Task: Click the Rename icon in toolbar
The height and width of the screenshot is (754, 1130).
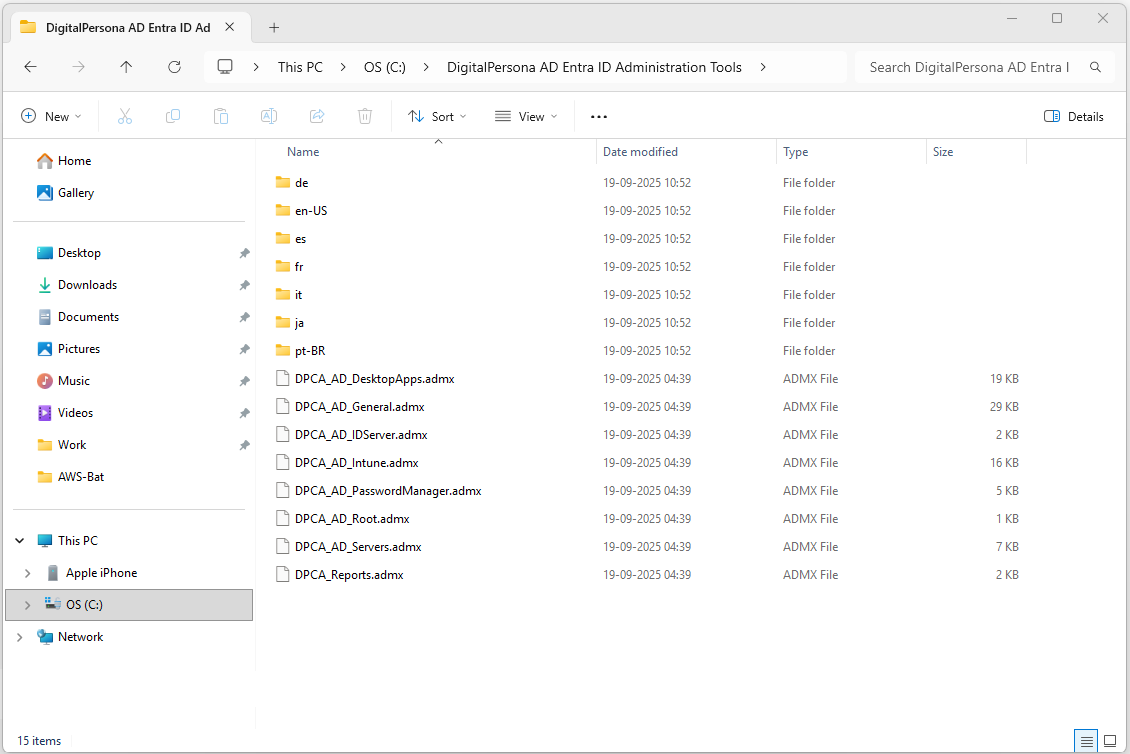Action: (269, 117)
